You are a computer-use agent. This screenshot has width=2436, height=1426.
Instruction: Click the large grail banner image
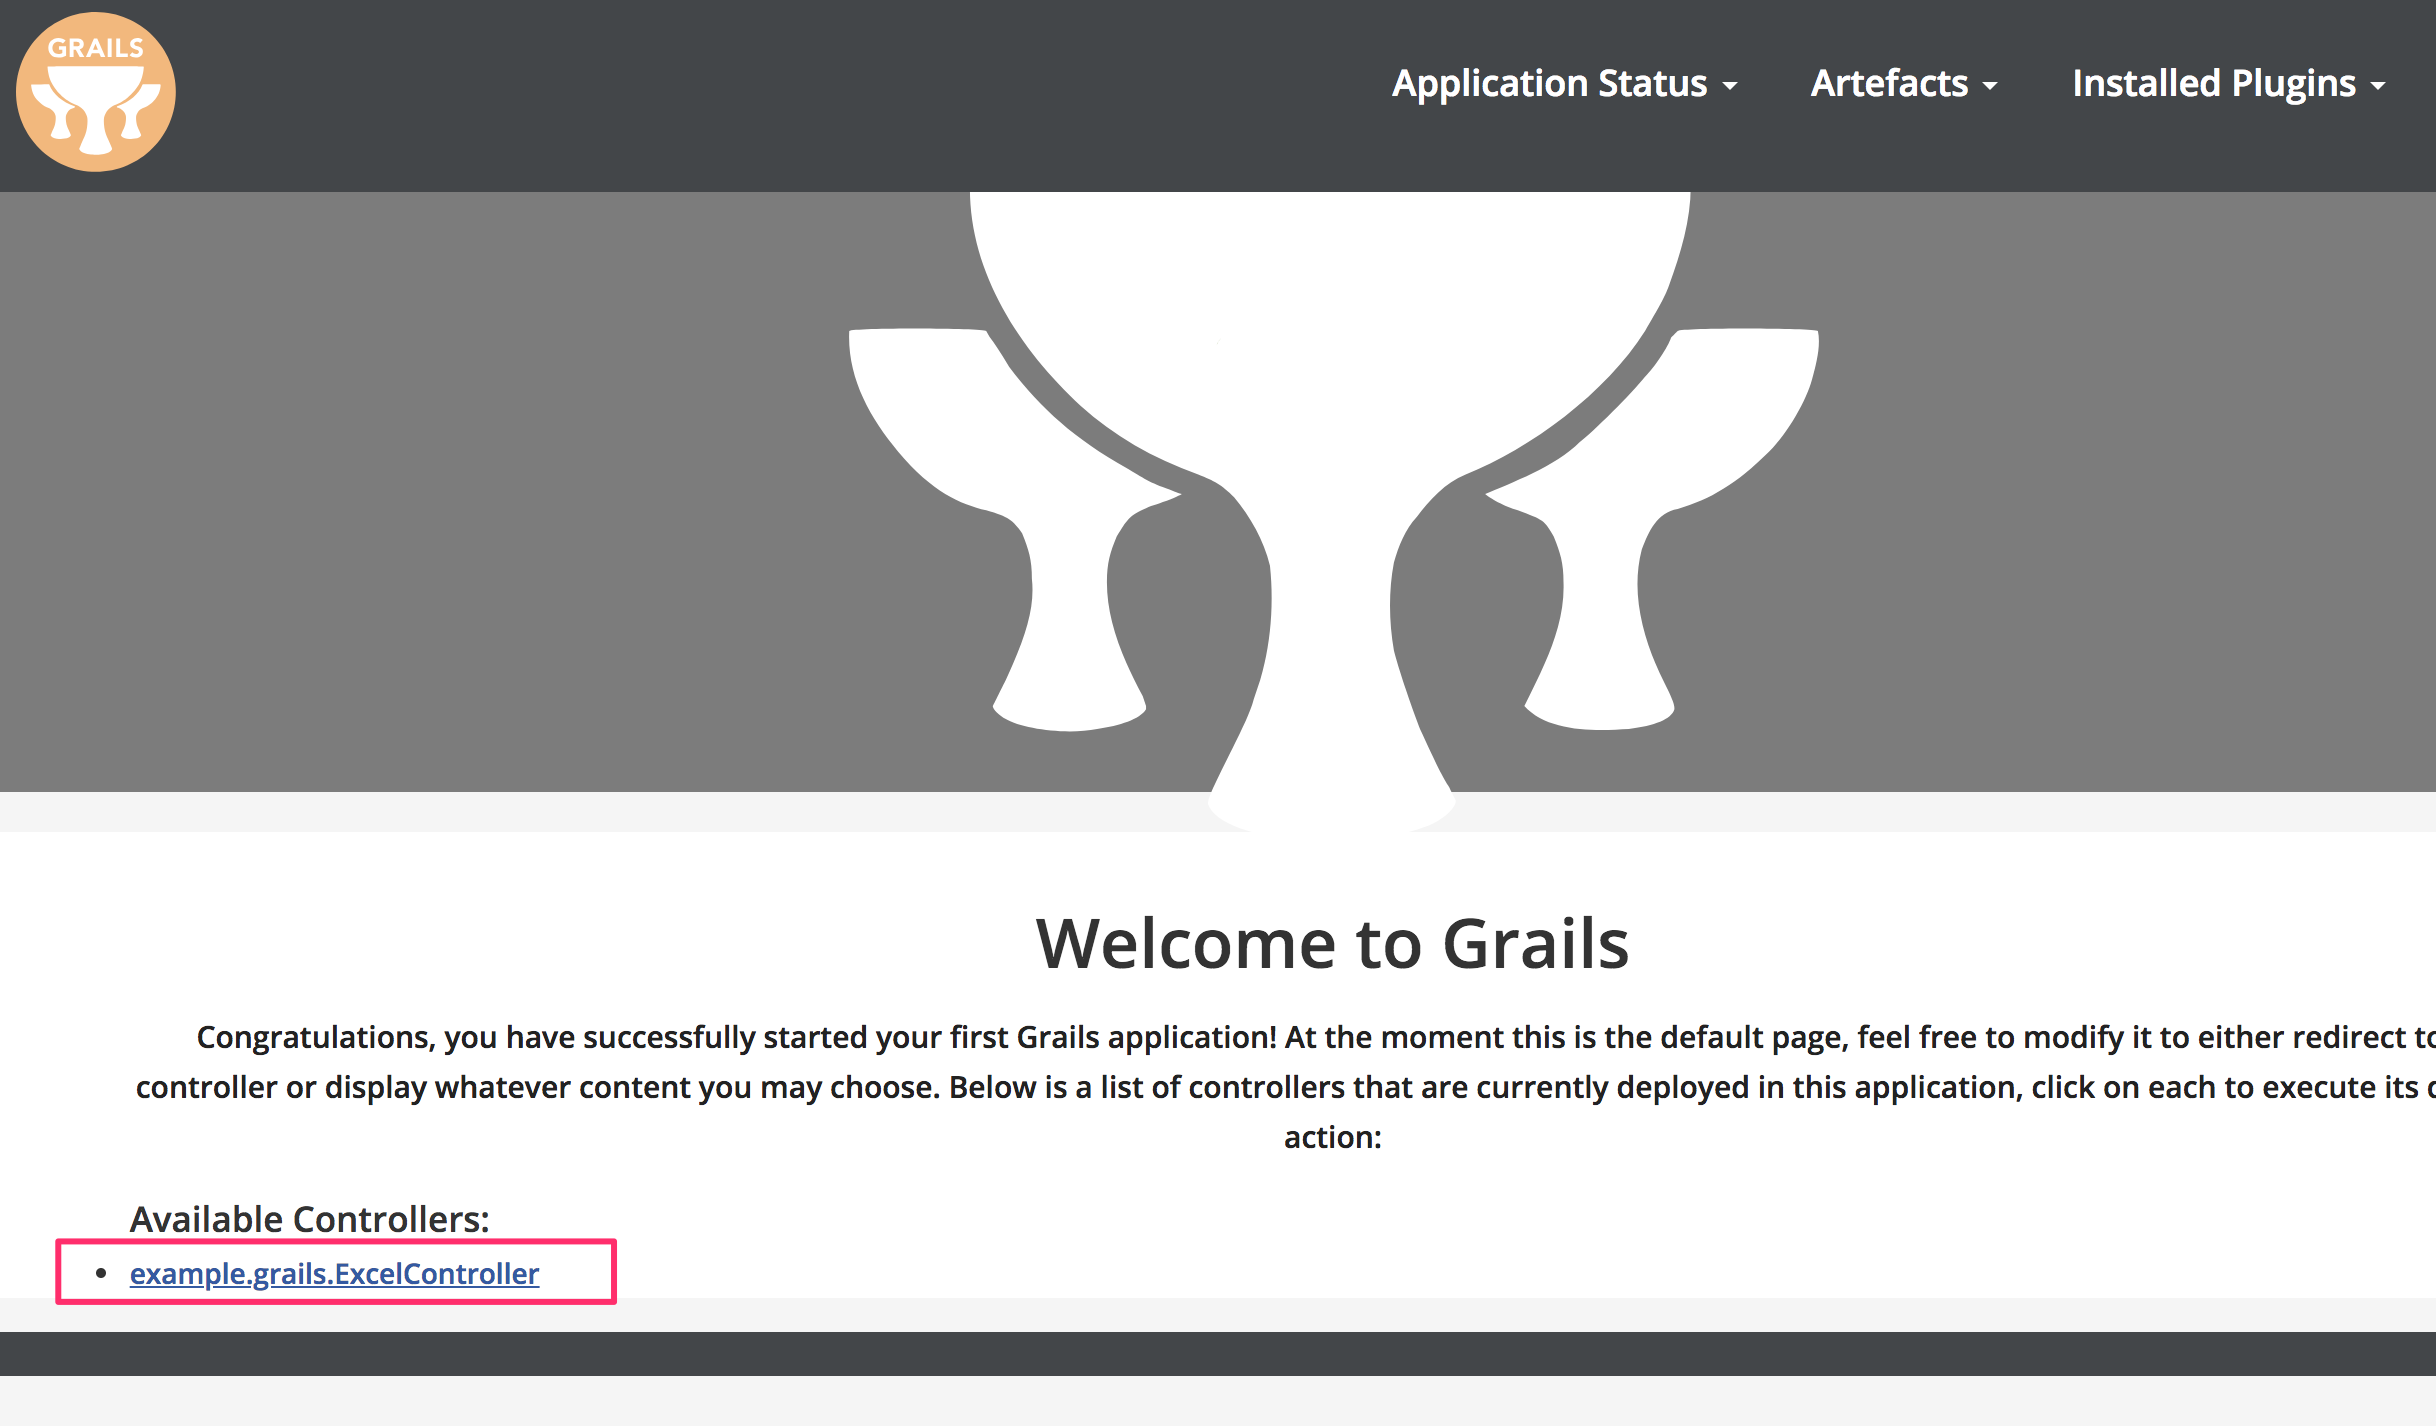(x=1333, y=512)
